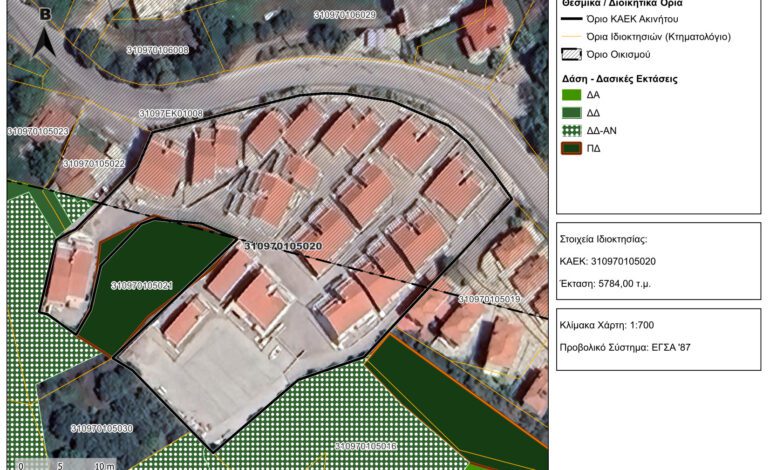Click parcel label 310970105021 in the dark green area
The image size is (770, 470).
(x=141, y=286)
